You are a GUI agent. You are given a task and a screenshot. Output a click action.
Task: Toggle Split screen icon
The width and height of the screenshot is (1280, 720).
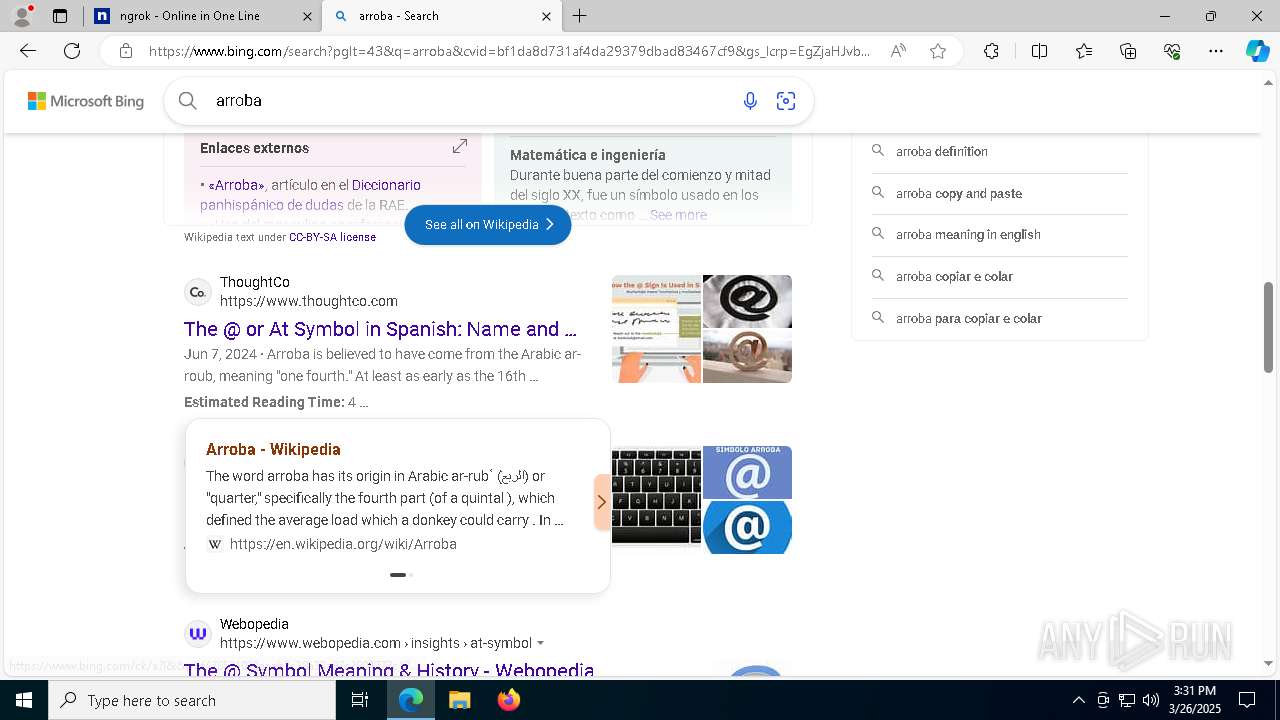click(x=1039, y=51)
